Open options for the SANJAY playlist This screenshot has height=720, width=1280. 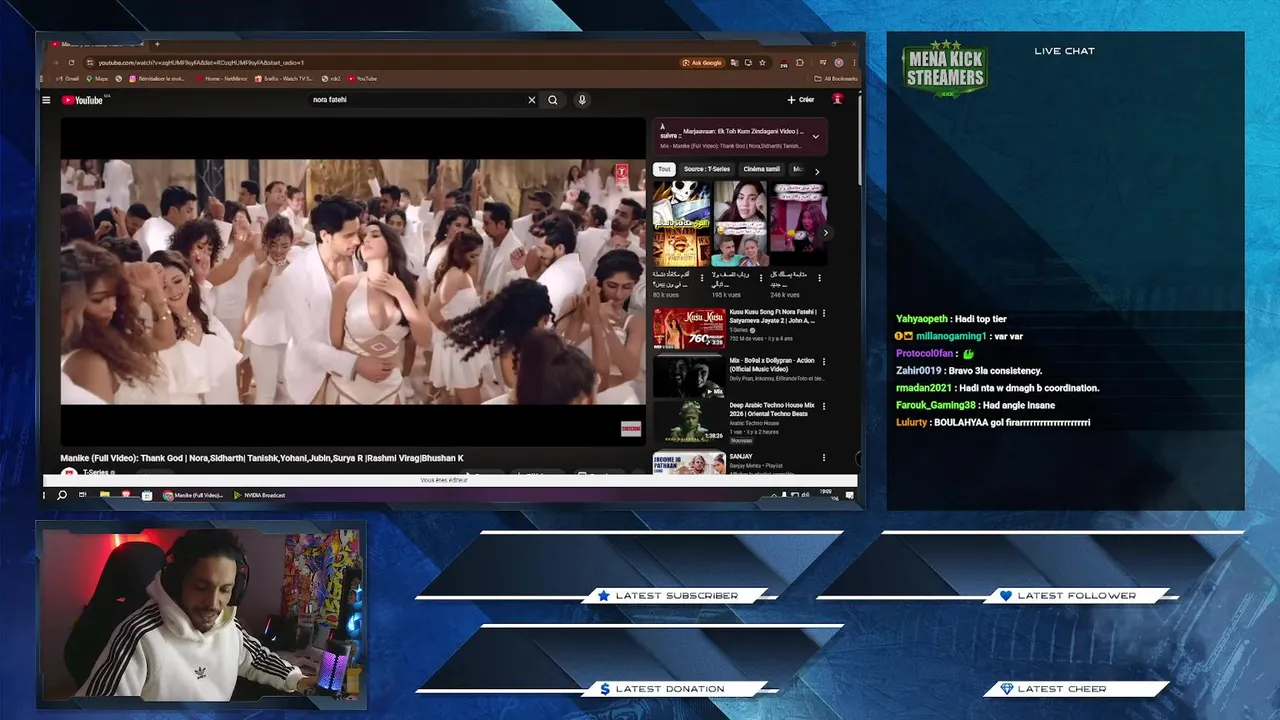[x=824, y=457]
